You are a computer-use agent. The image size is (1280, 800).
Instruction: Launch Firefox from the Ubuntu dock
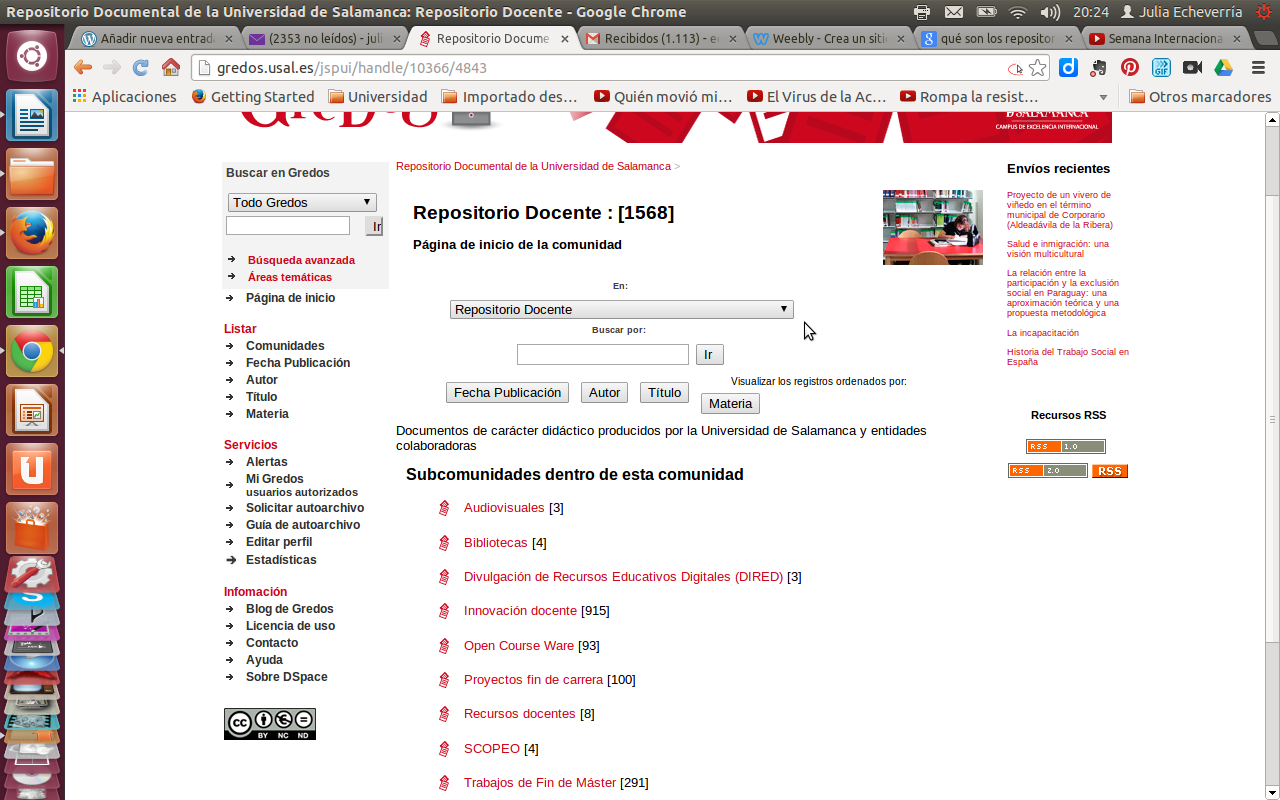[32, 233]
